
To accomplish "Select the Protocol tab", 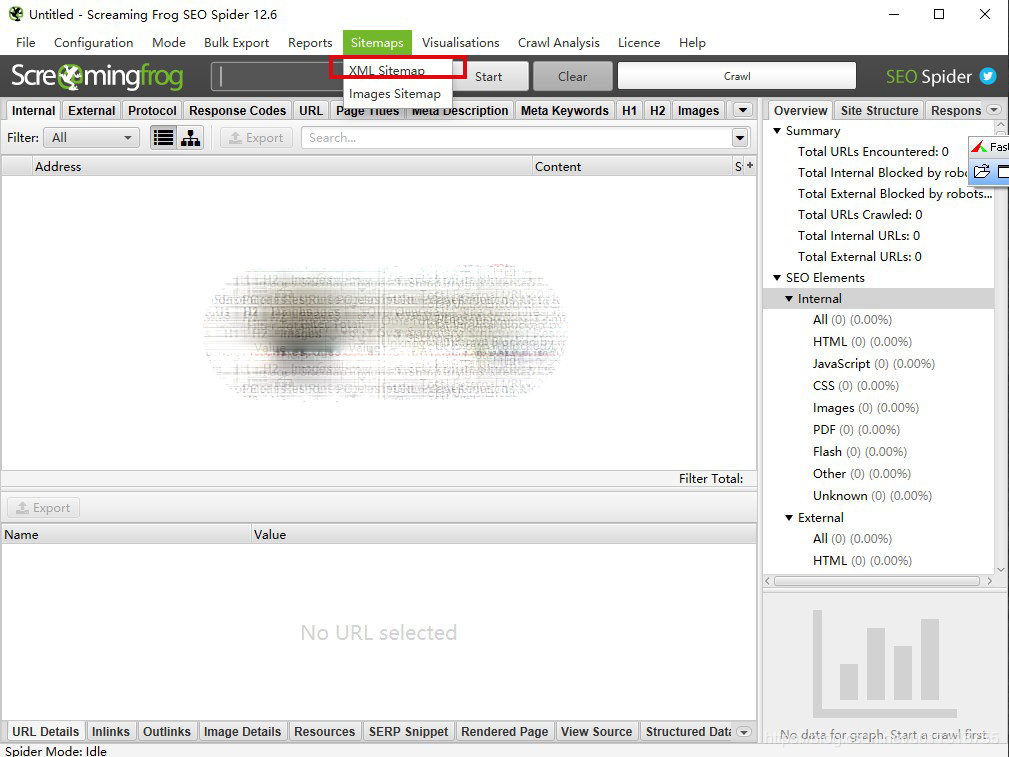I will pos(152,111).
